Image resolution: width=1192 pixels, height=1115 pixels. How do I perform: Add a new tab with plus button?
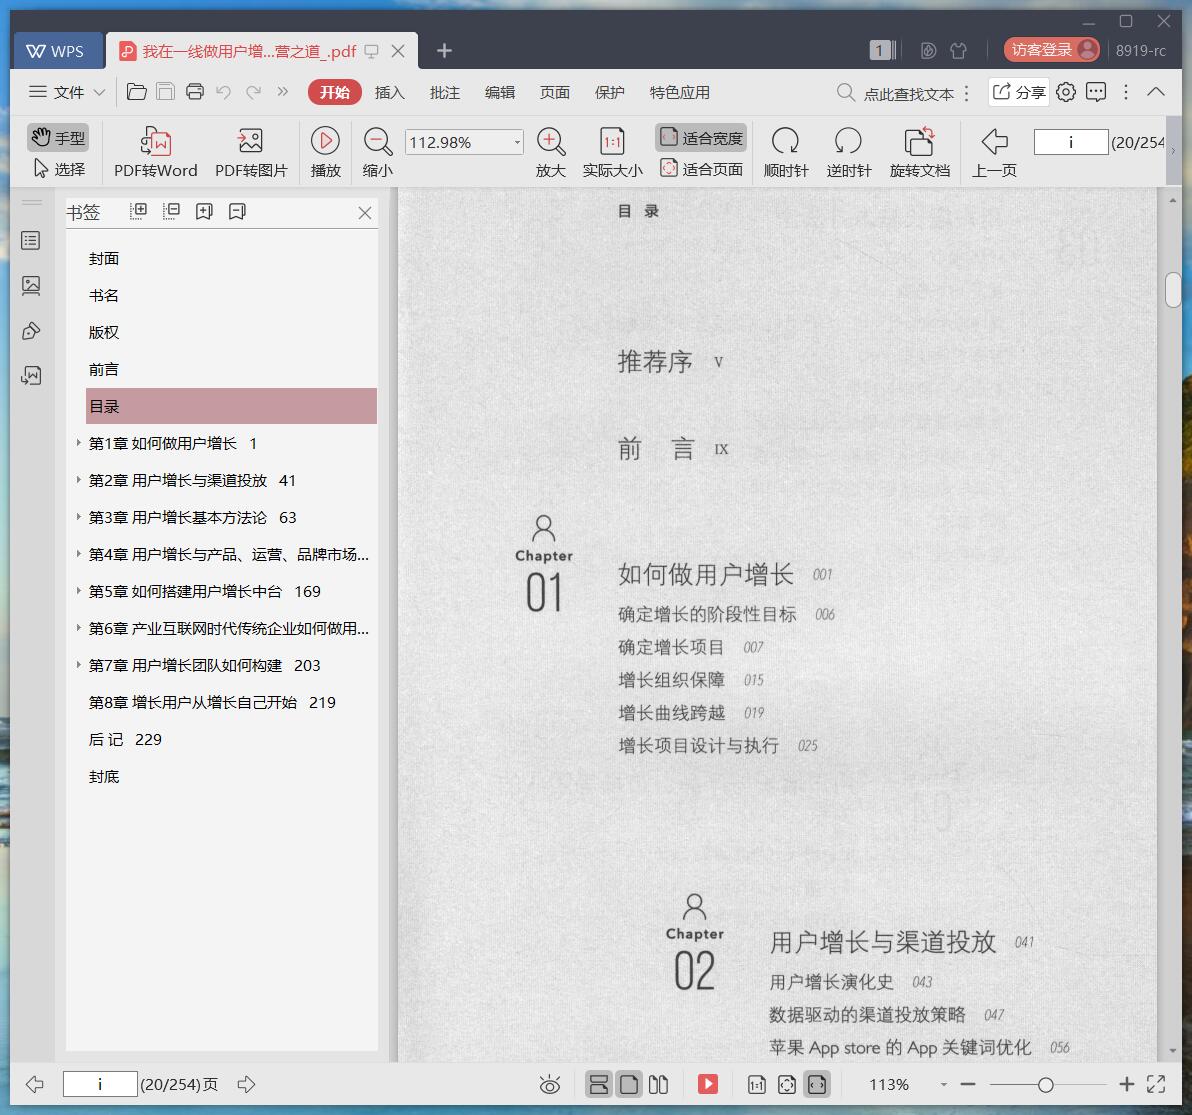click(444, 51)
